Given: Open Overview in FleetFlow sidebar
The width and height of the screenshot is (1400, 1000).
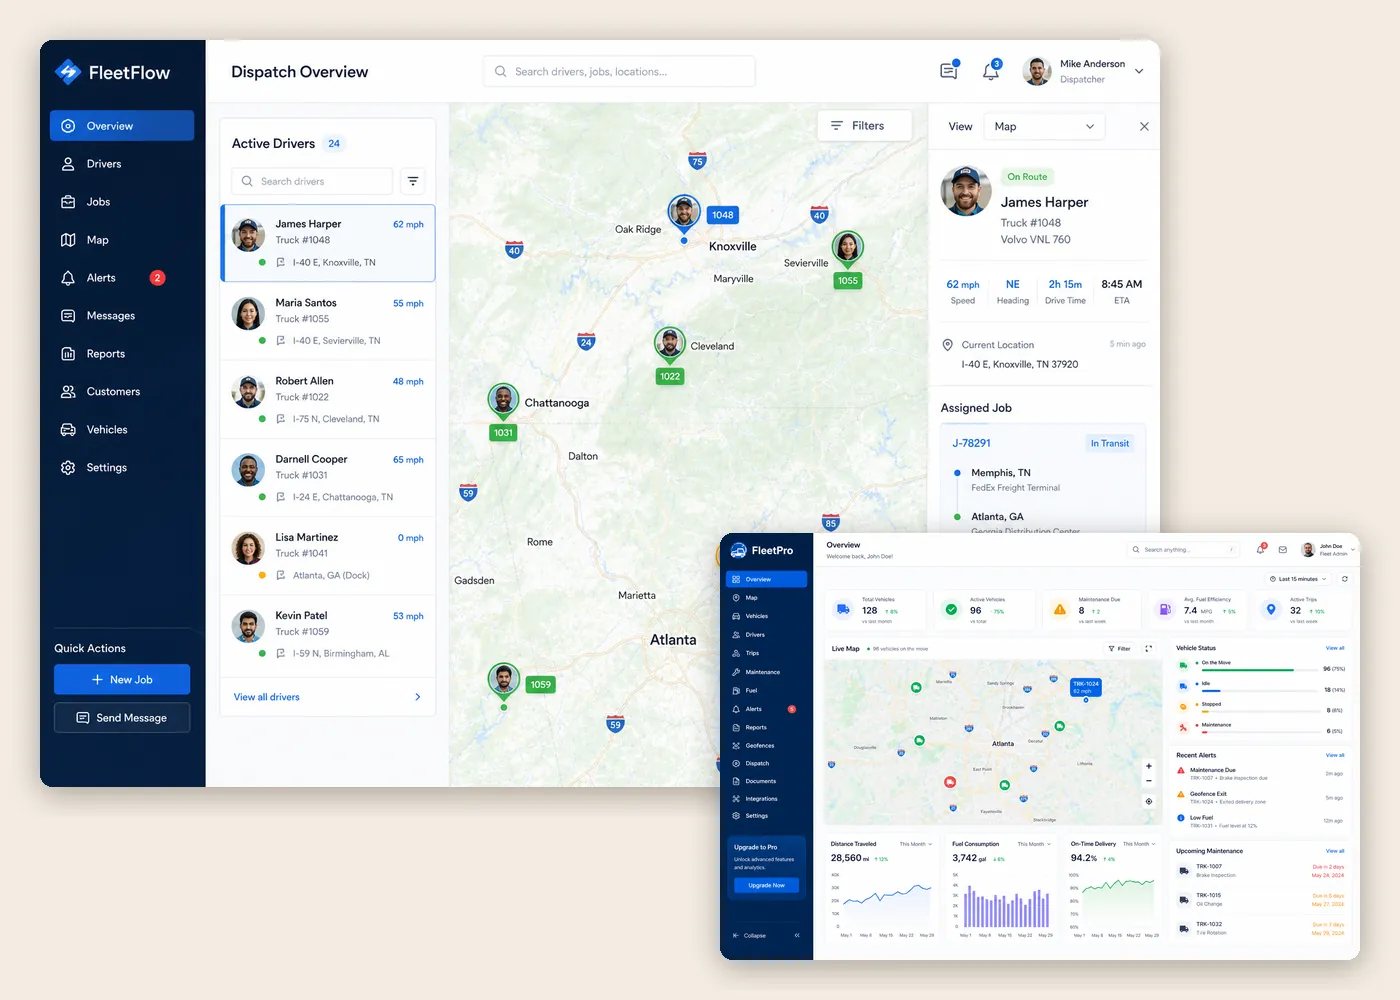Looking at the screenshot, I should pos(122,126).
